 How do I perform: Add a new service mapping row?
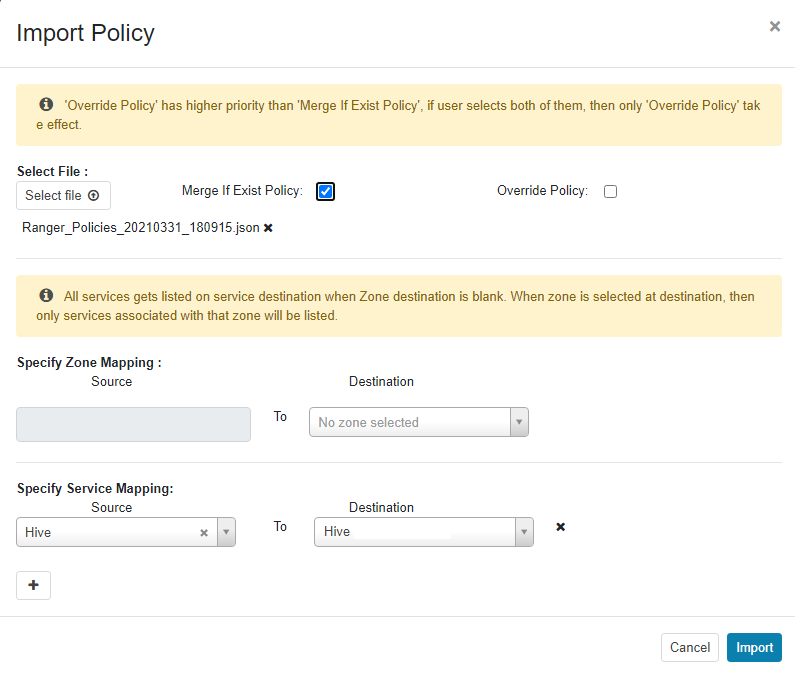click(x=33, y=585)
